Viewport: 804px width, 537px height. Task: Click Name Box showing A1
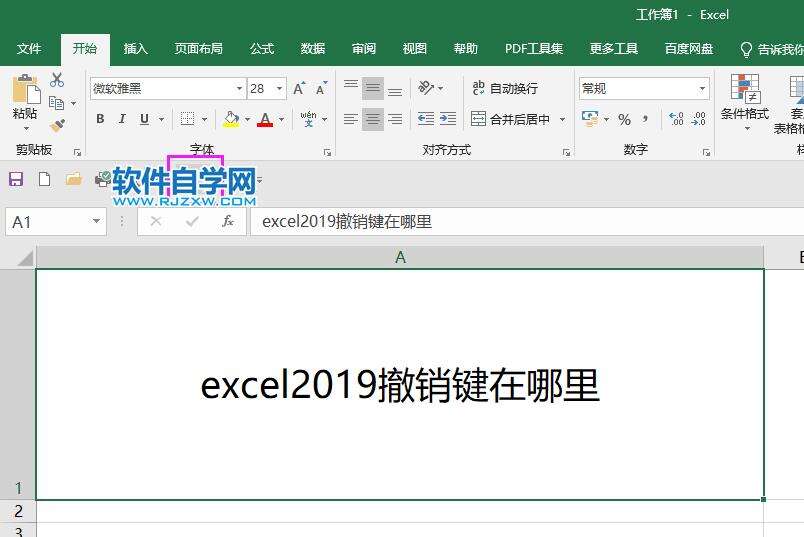pos(56,222)
